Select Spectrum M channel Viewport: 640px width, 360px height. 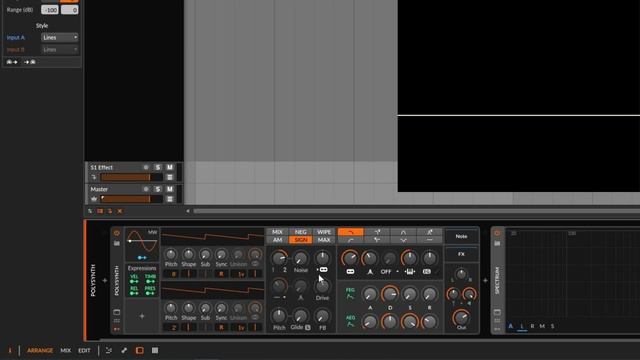[542, 326]
